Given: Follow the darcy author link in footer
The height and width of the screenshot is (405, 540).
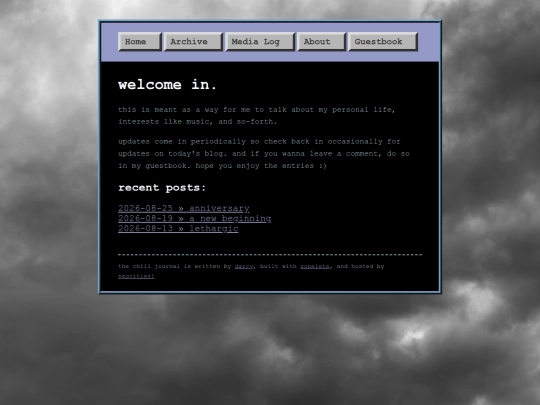Looking at the screenshot, I should [x=244, y=266].
